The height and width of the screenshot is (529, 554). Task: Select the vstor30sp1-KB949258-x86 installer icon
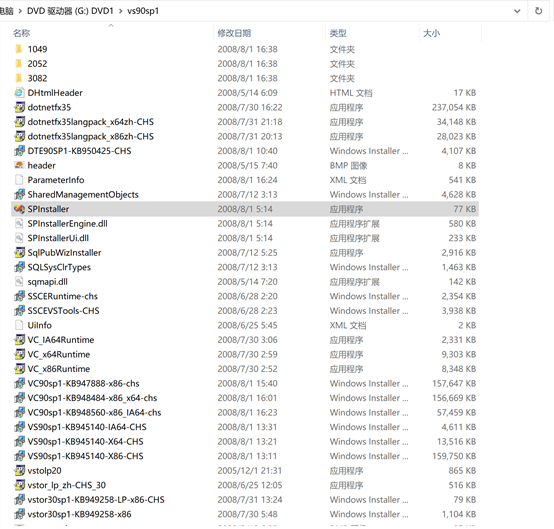click(19, 514)
